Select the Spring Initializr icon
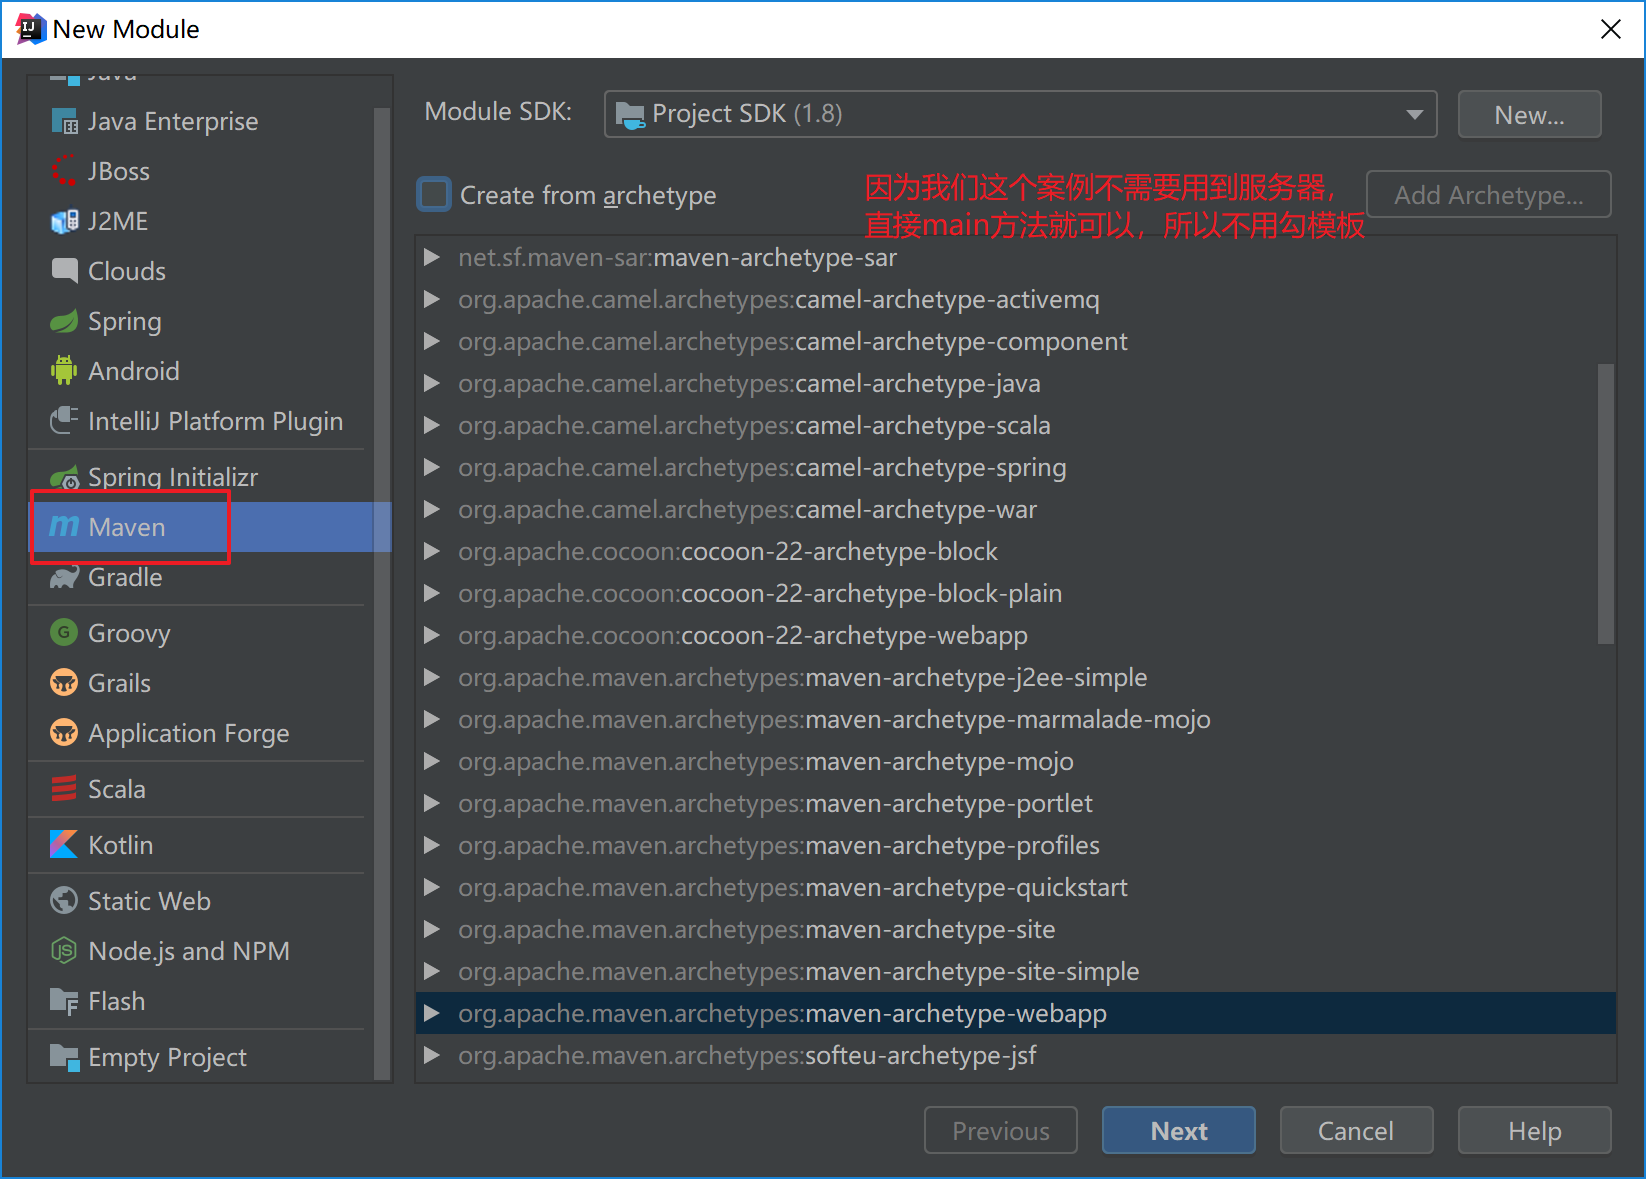1646x1179 pixels. (x=64, y=477)
